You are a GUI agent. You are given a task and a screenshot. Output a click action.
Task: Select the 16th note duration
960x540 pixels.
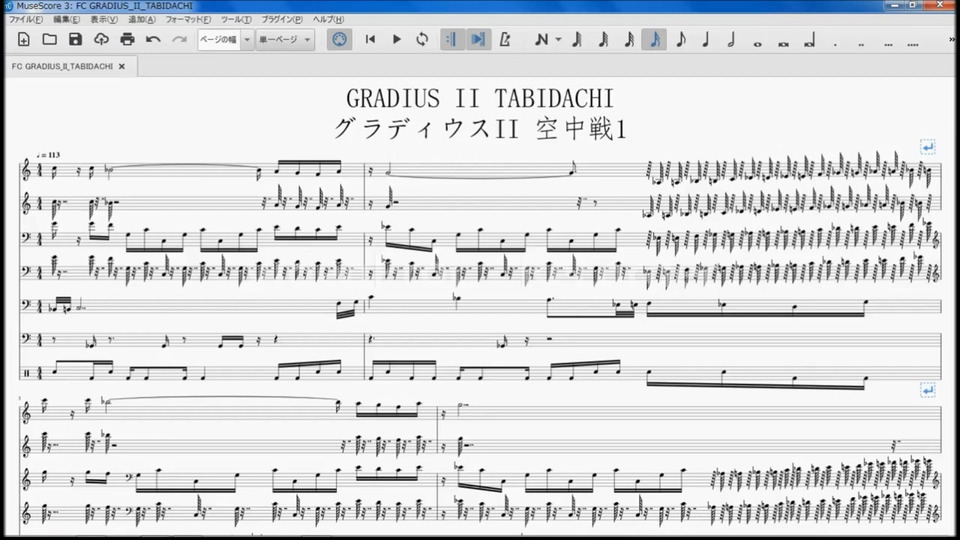click(629, 40)
